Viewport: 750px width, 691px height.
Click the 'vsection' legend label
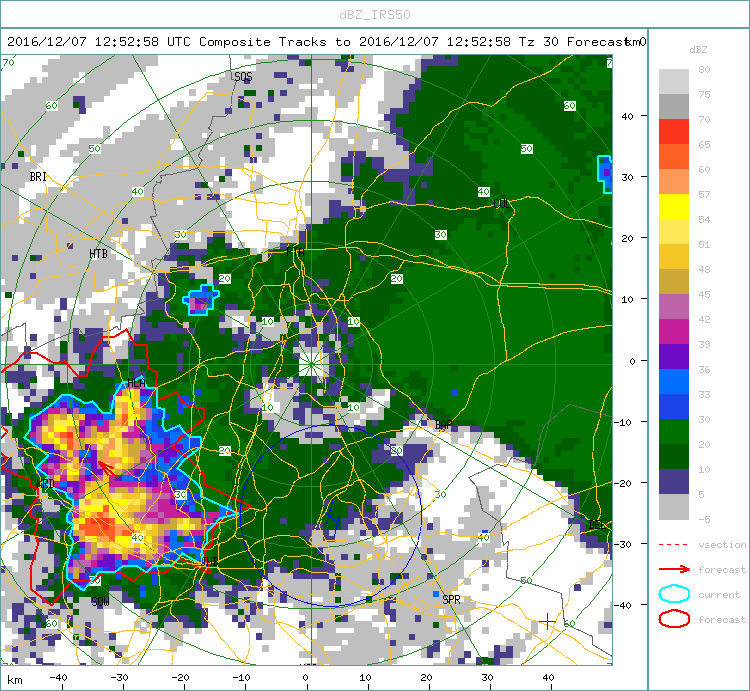[x=722, y=545]
